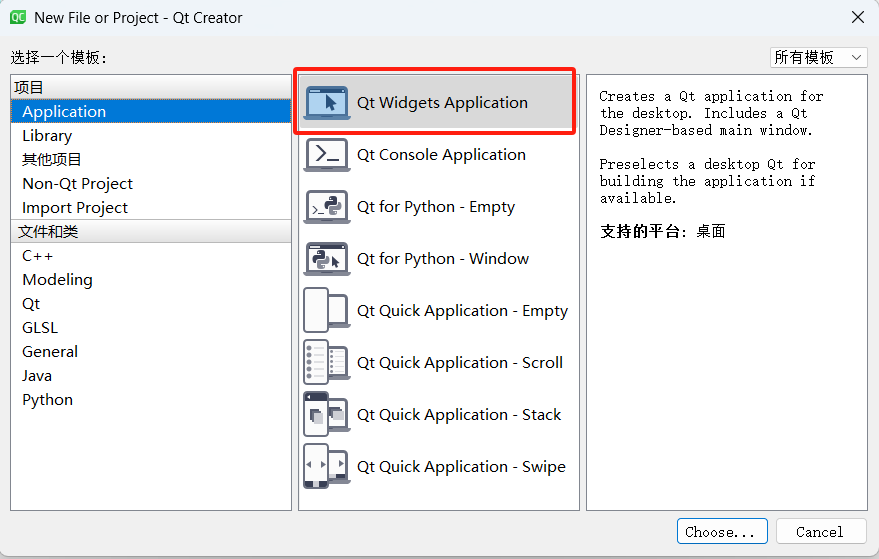The height and width of the screenshot is (559, 879).
Task: Click the 文件和类 section header
Action: [x=151, y=232]
